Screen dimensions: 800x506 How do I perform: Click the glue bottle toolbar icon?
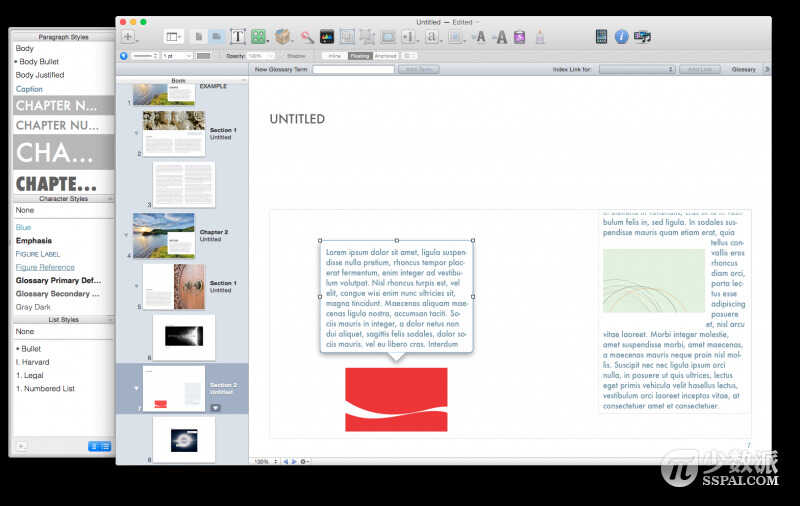[540, 37]
